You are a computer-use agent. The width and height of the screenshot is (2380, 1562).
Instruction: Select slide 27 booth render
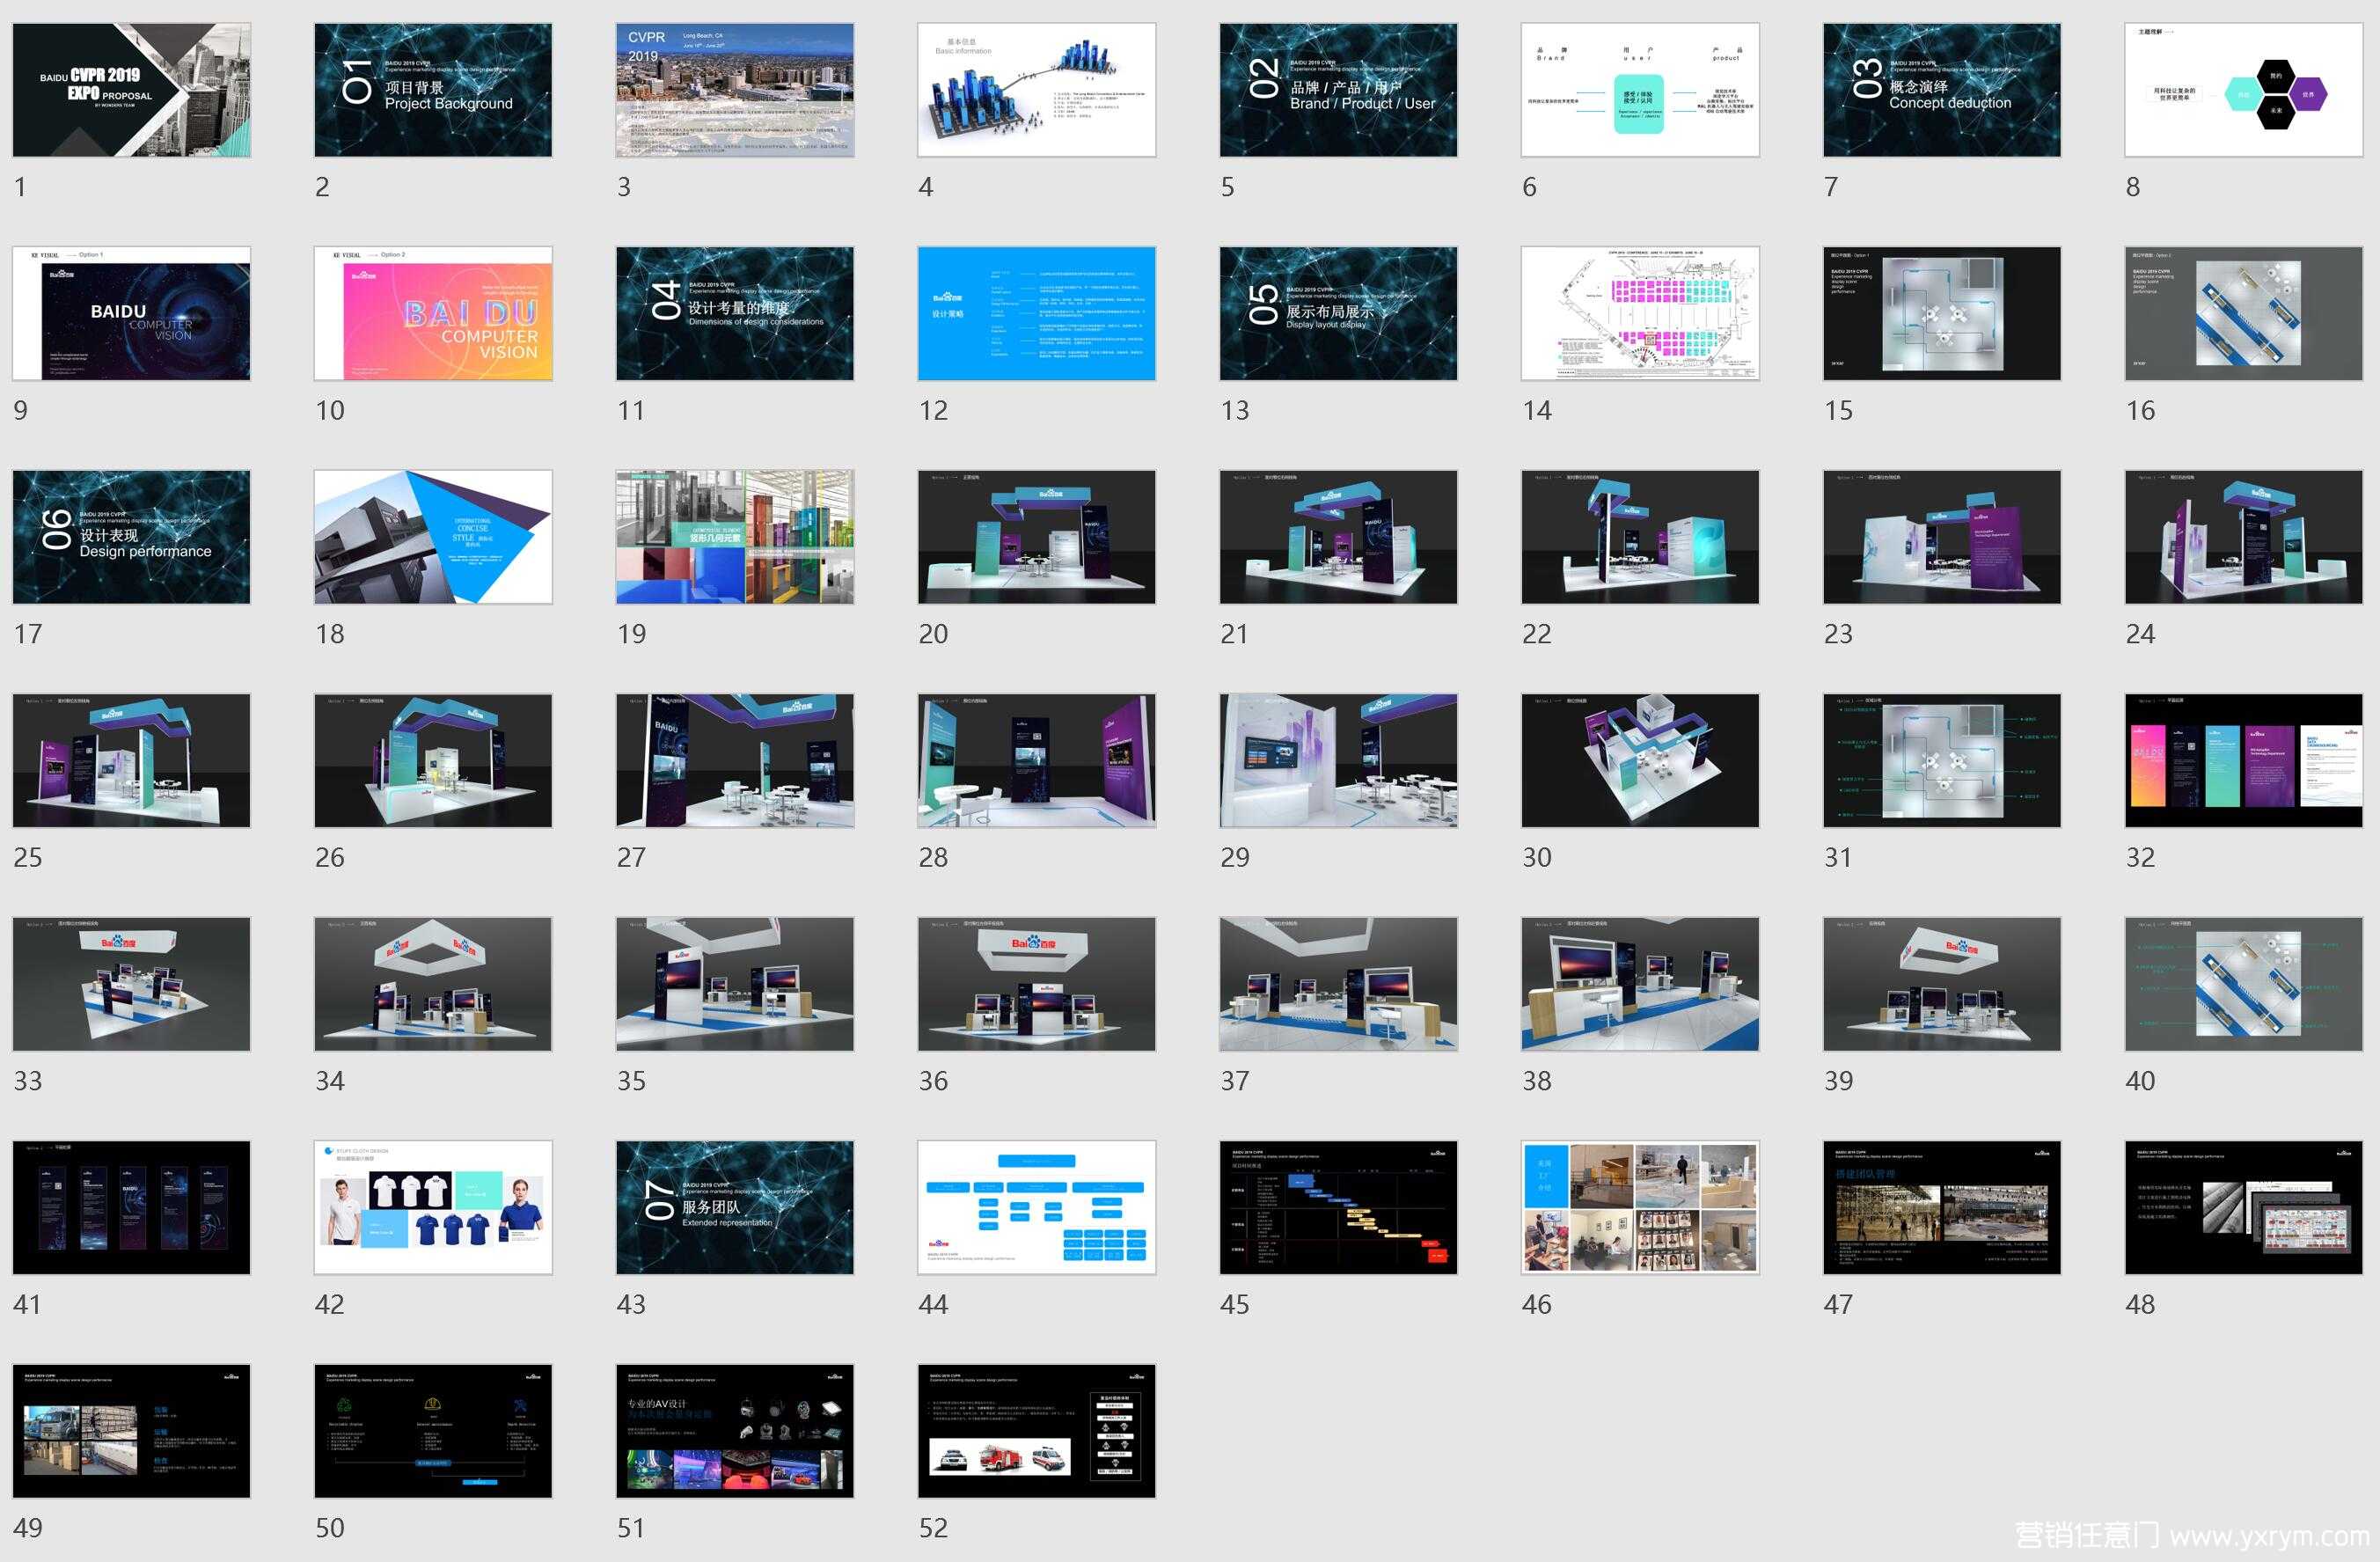[x=735, y=760]
